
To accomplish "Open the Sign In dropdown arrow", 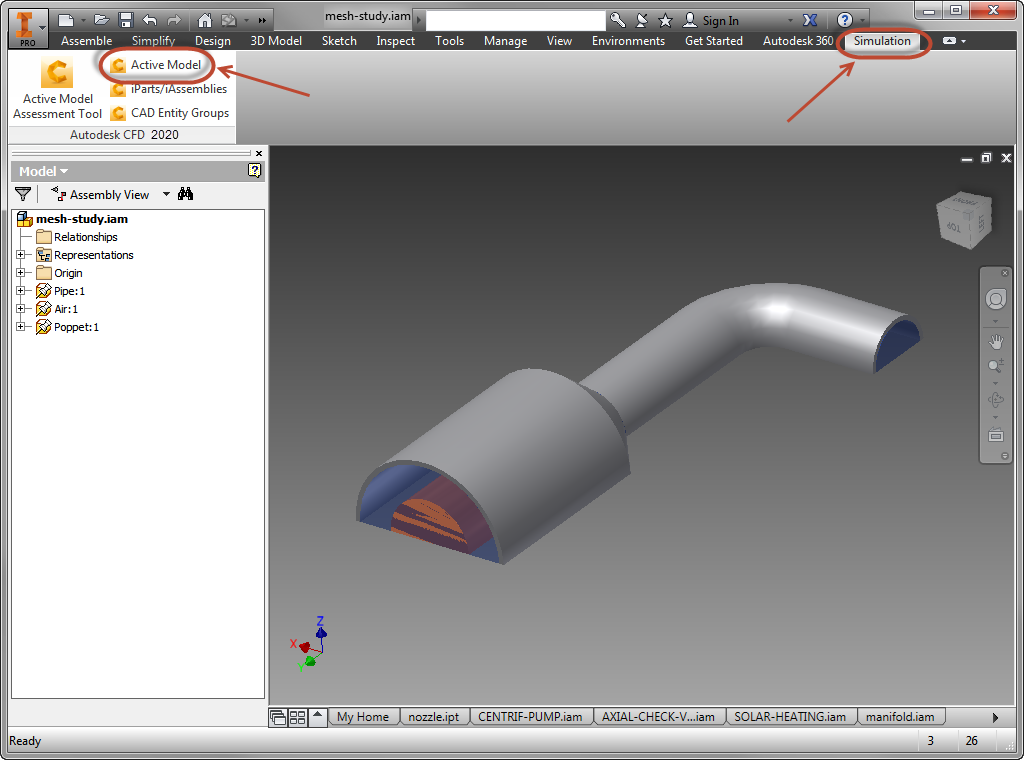I will click(790, 21).
